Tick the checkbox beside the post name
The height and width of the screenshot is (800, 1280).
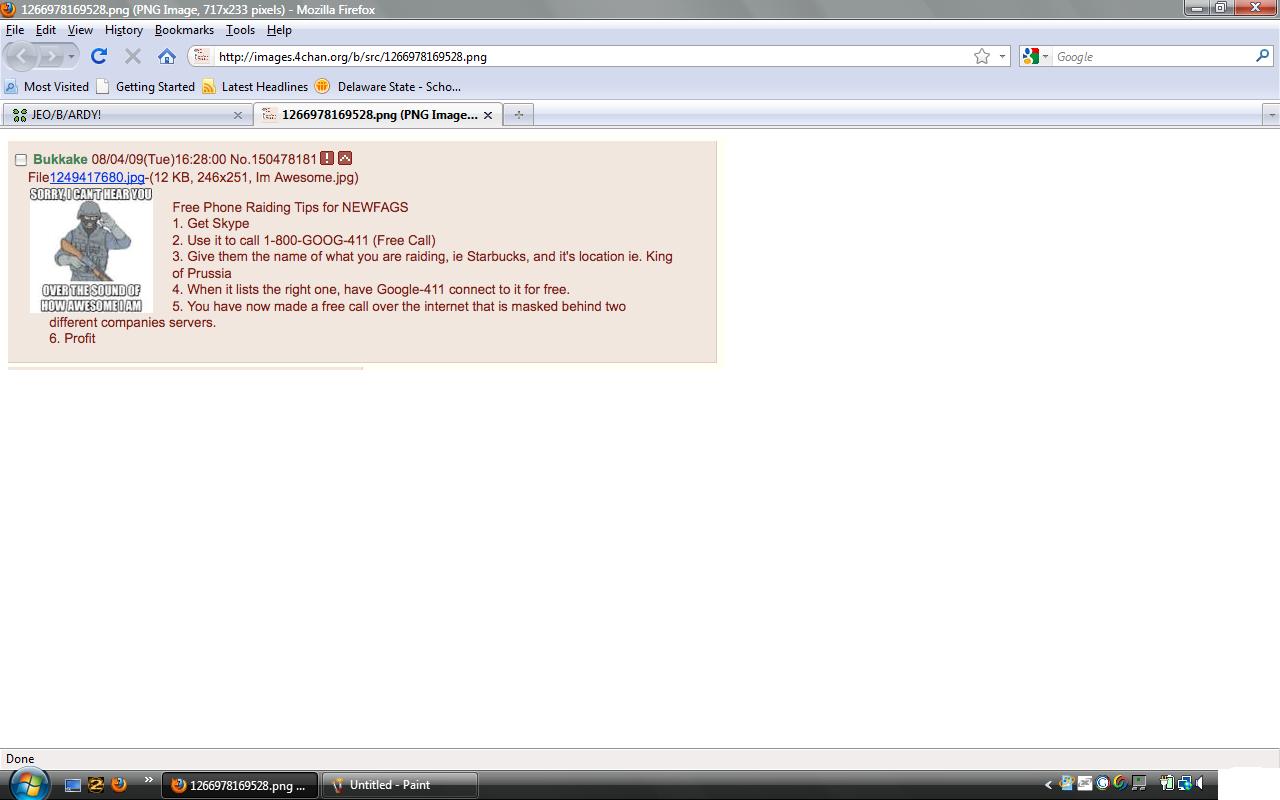(x=21, y=160)
